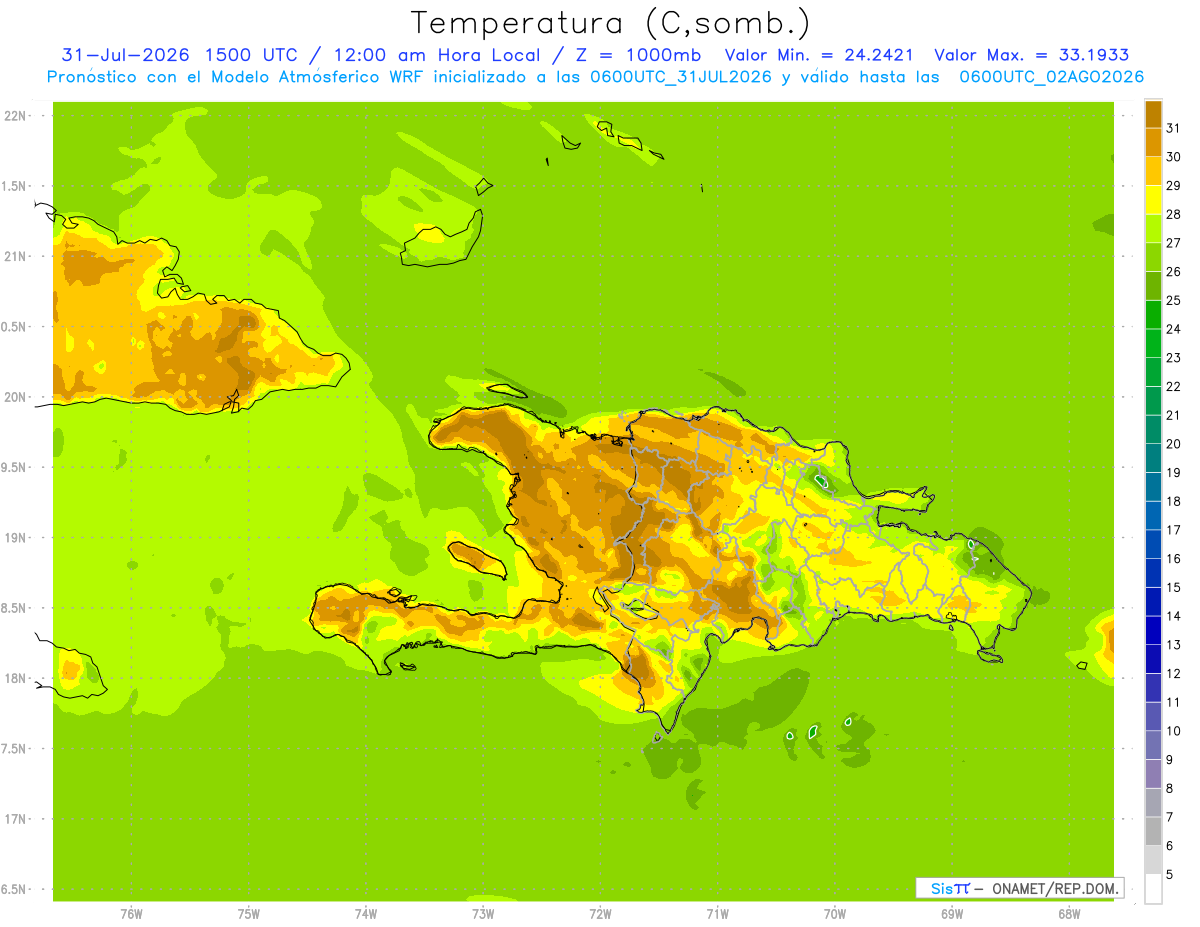
Task: Click legend value '20' on the color scale
Action: tap(1173, 444)
